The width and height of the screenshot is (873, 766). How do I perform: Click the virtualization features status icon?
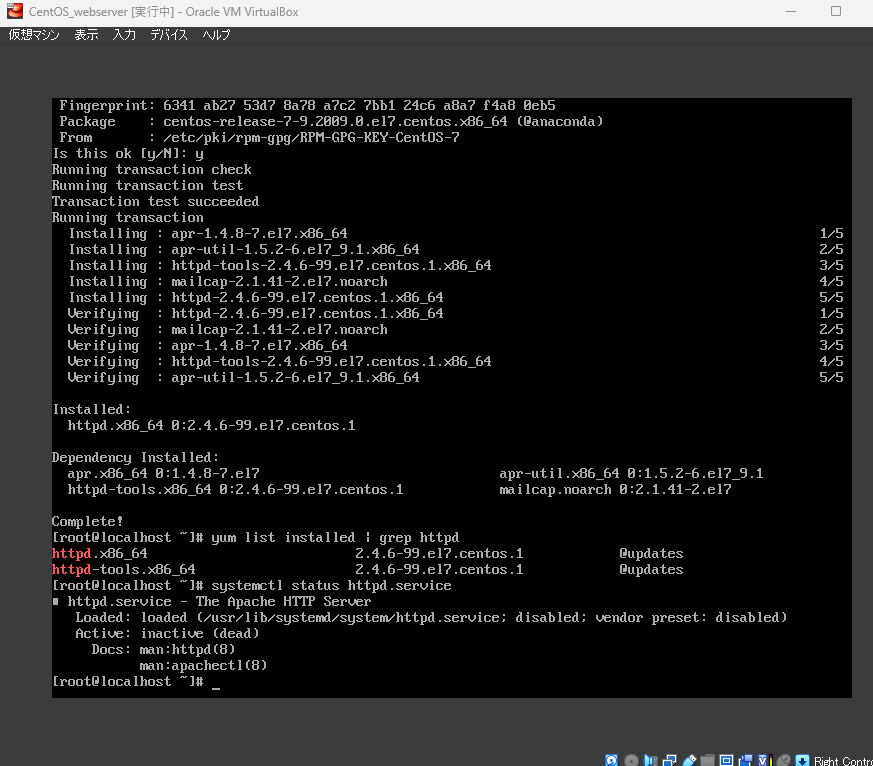tap(762, 759)
